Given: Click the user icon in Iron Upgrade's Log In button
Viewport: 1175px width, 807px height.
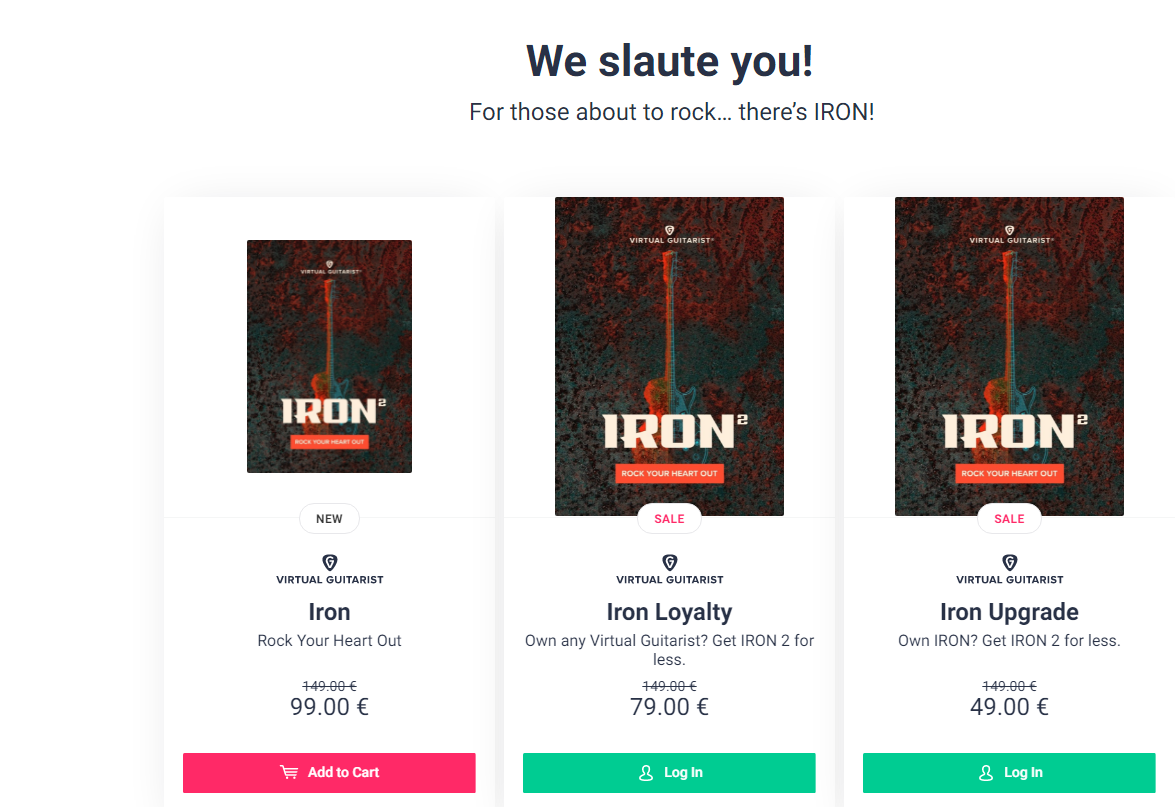Looking at the screenshot, I should [985, 772].
